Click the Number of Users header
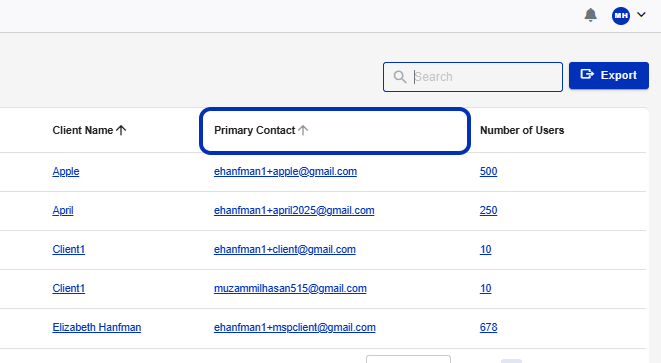Image resolution: width=661 pixels, height=363 pixels. click(522, 130)
